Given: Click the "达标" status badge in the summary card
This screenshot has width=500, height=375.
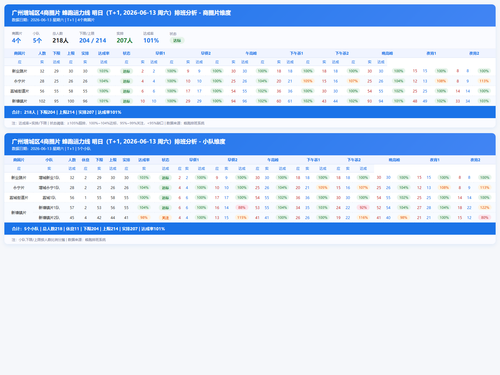Looking at the screenshot, I should point(177,40).
